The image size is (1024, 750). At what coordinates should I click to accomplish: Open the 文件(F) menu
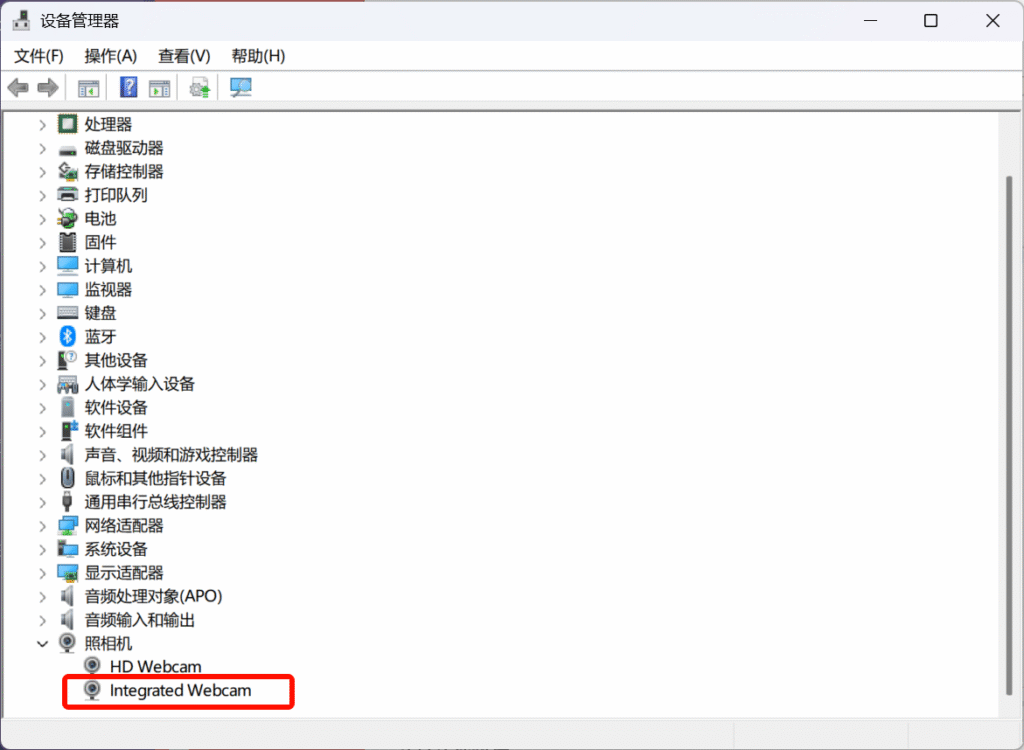(x=39, y=56)
